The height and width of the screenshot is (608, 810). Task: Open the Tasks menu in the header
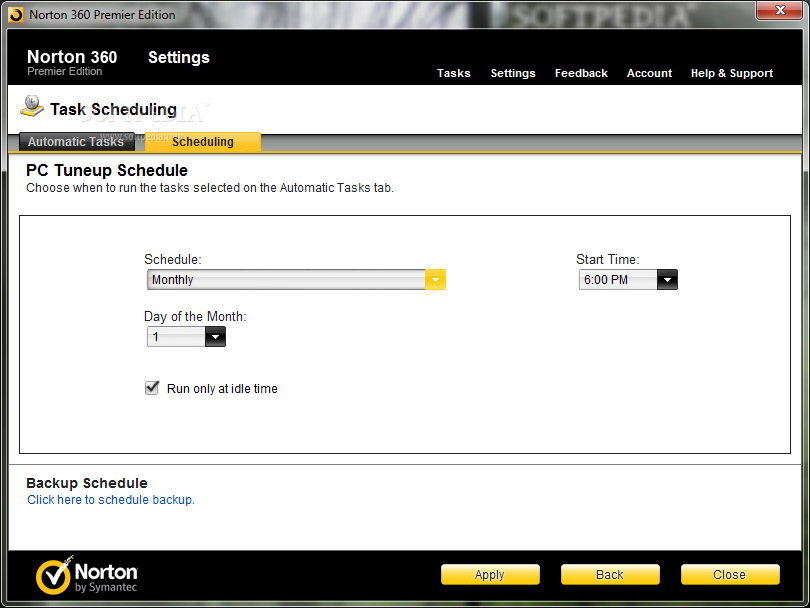[x=454, y=73]
